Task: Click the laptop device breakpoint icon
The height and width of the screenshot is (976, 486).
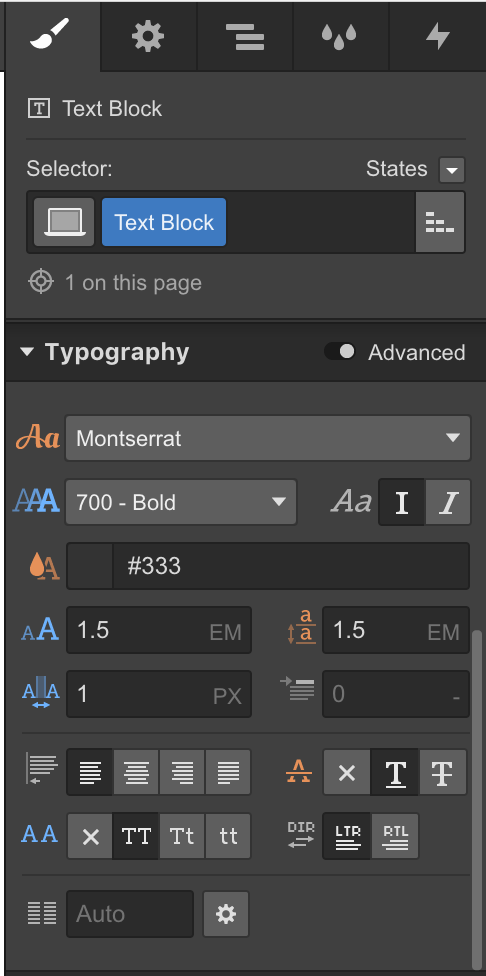Action: coord(64,222)
